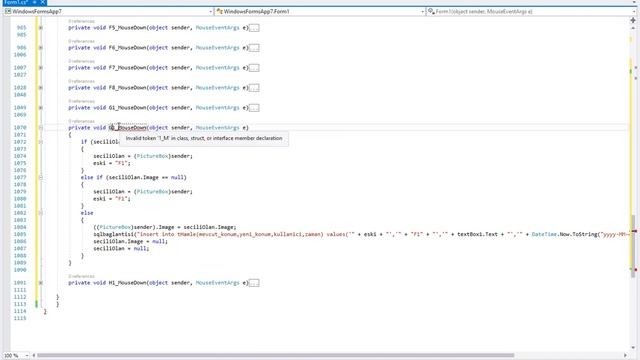The width and height of the screenshot is (640, 360).
Task: Collapse the else block at line 1082
Action: pyautogui.click(x=40, y=213)
